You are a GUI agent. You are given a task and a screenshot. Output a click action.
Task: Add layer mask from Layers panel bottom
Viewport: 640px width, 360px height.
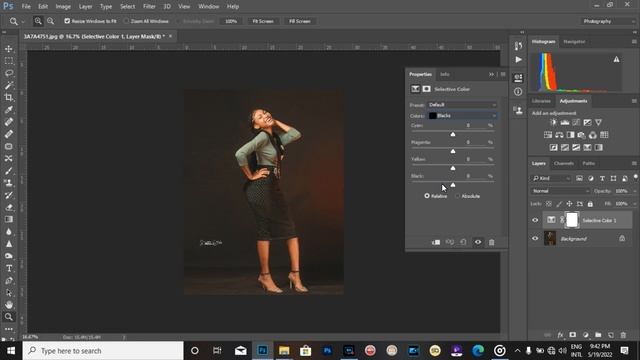click(573, 335)
